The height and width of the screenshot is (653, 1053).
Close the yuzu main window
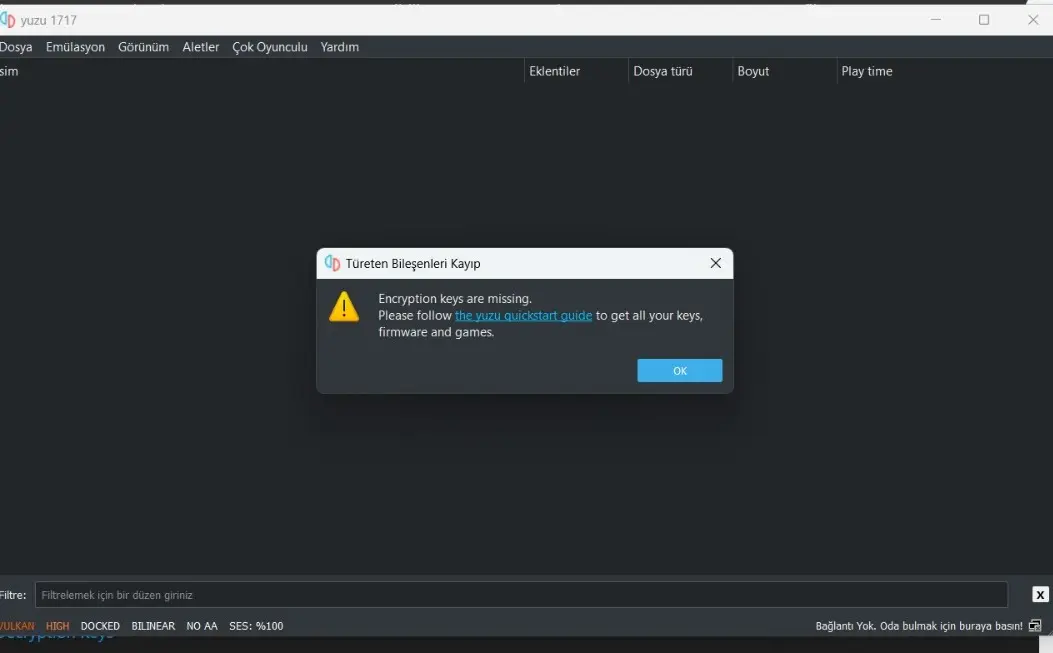point(1033,19)
